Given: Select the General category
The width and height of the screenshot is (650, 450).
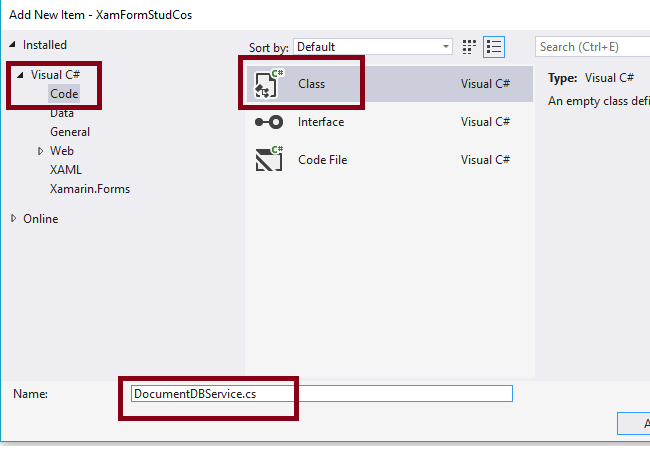Looking at the screenshot, I should click(70, 132).
